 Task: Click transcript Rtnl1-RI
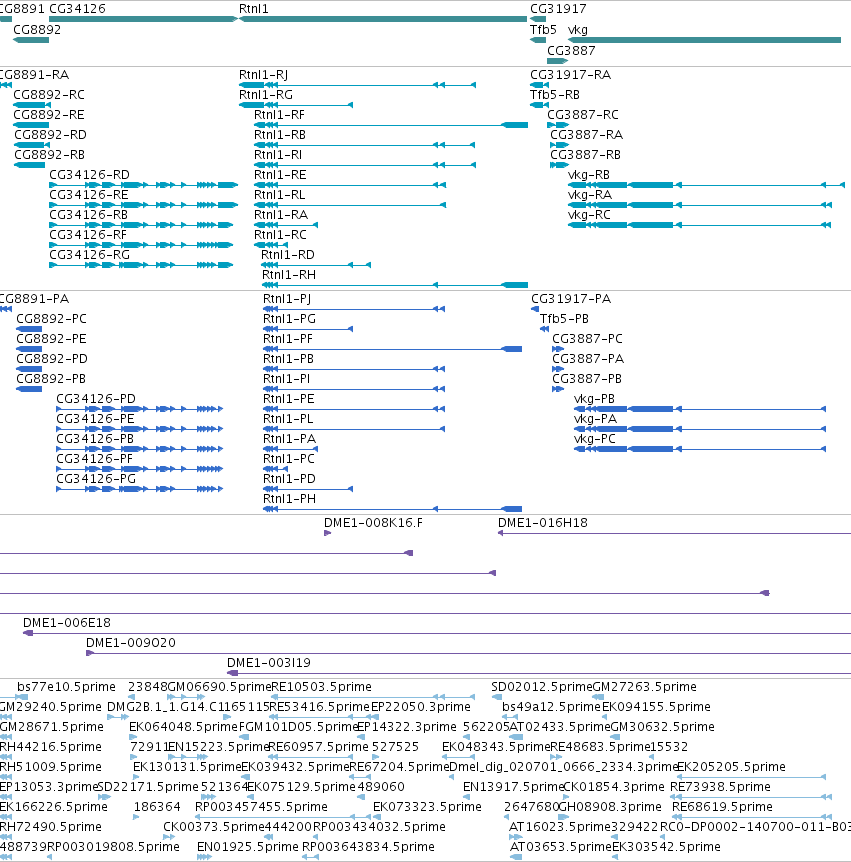pos(278,155)
